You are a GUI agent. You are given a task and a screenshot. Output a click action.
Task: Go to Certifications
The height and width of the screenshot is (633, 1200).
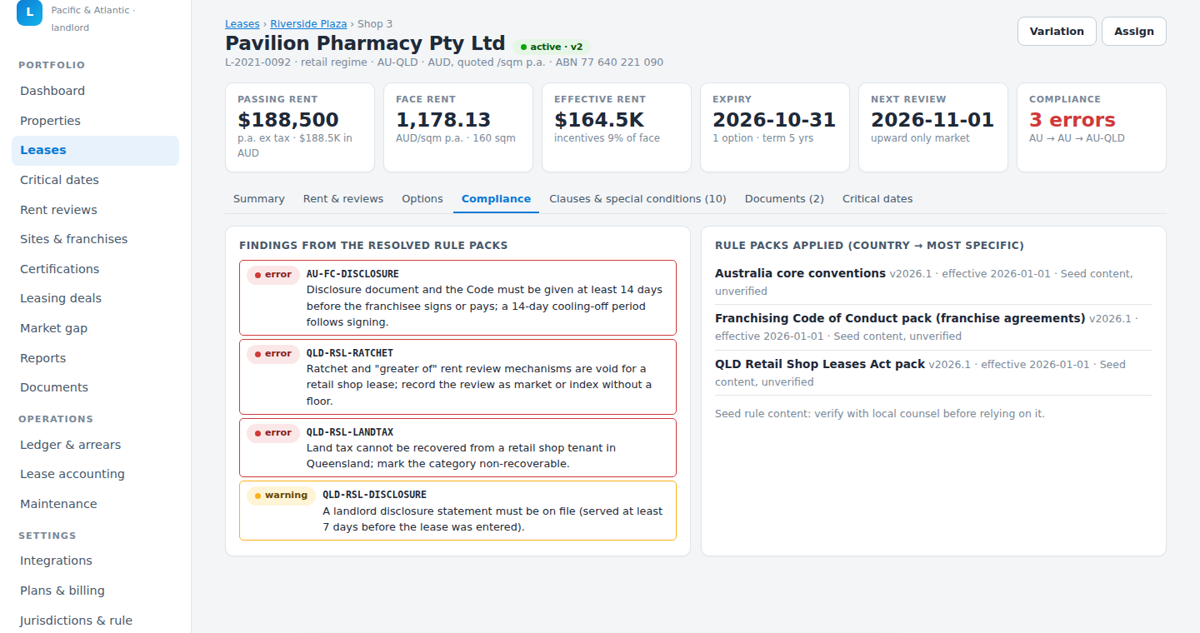(x=95, y=269)
